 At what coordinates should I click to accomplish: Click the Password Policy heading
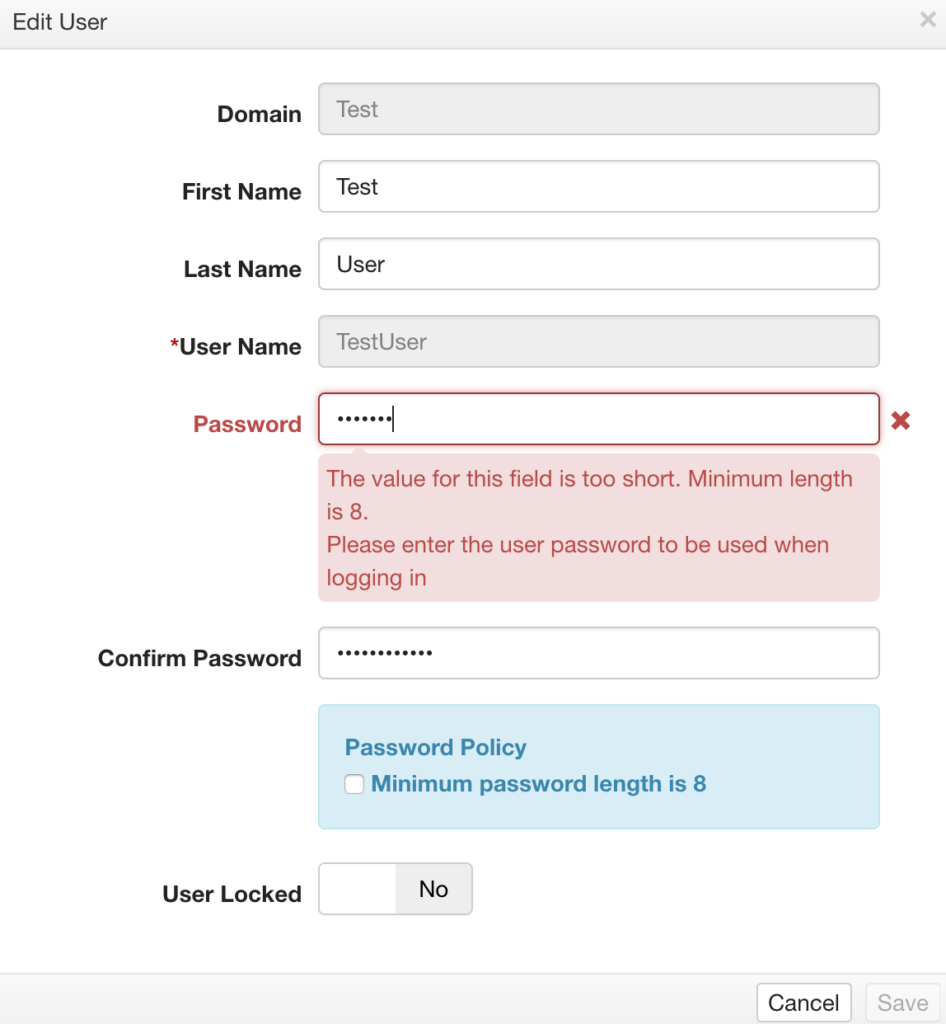pyautogui.click(x=435, y=747)
